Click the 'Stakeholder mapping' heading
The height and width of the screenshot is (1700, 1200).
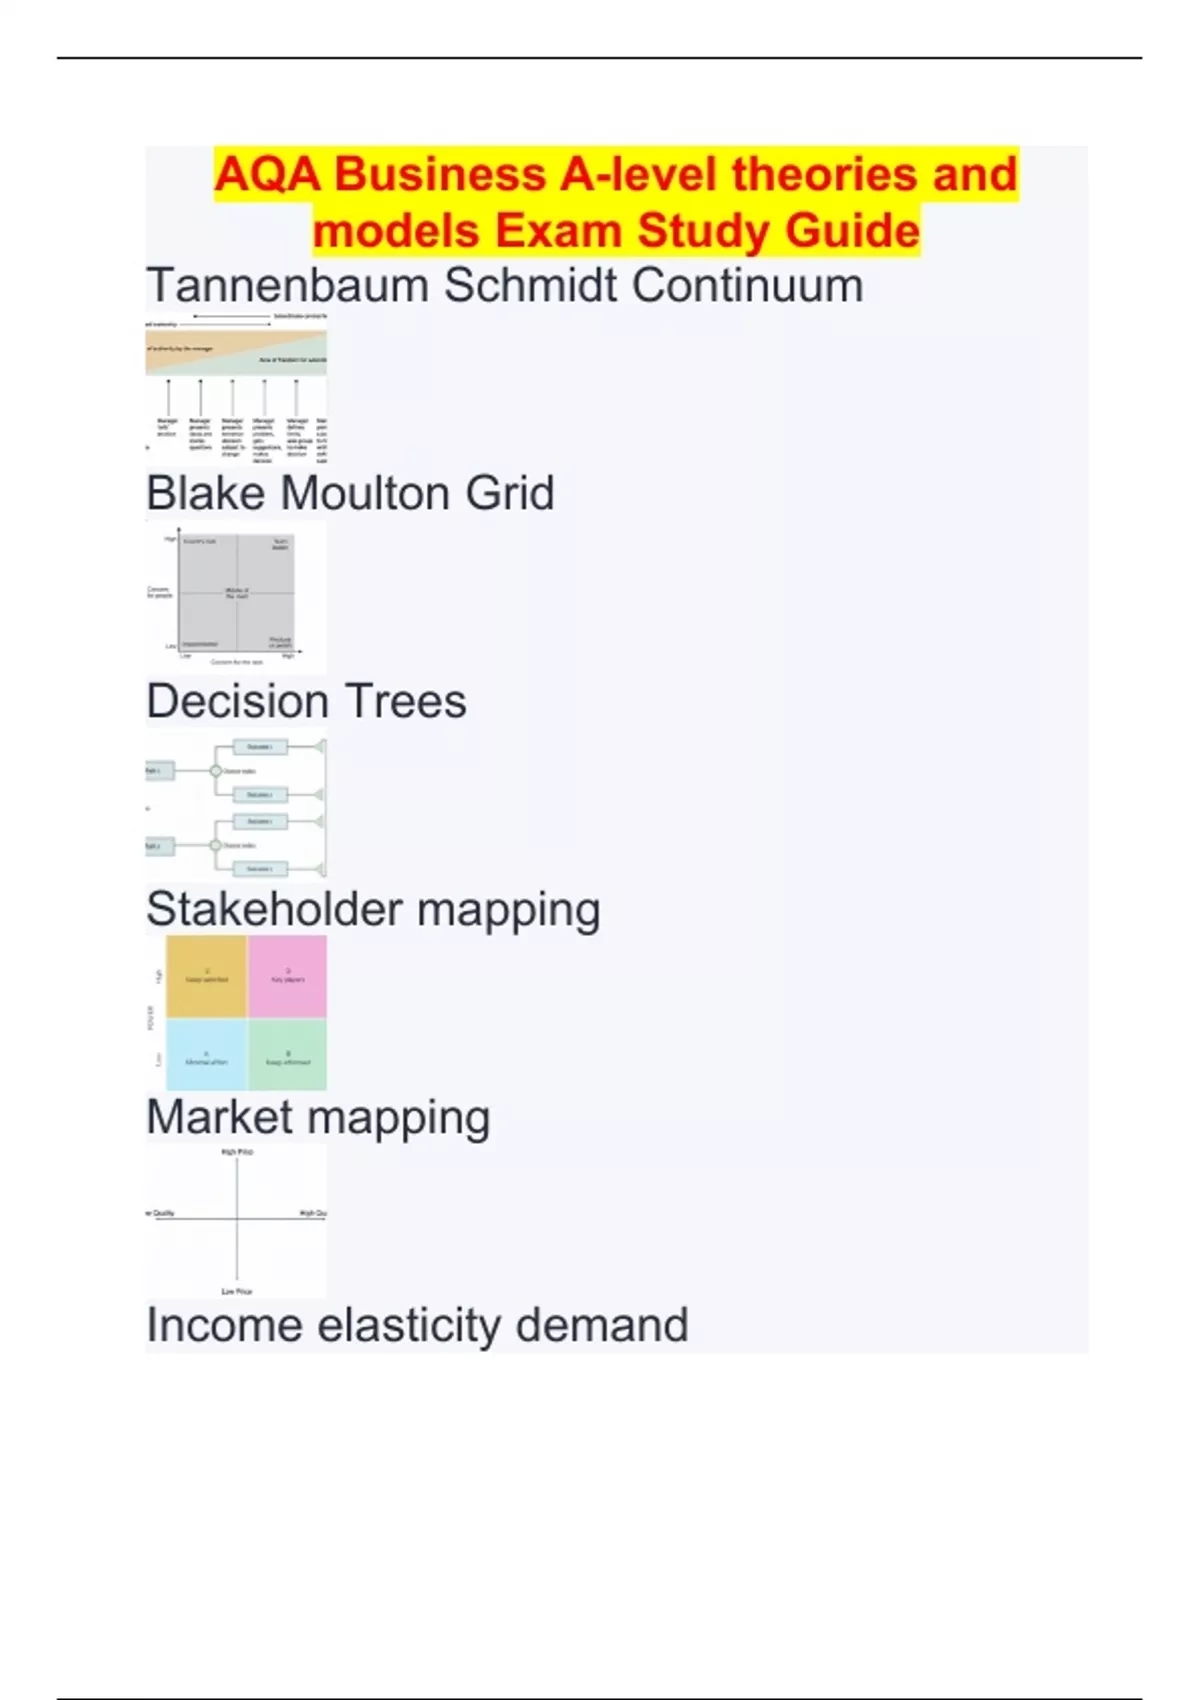[x=373, y=910]
